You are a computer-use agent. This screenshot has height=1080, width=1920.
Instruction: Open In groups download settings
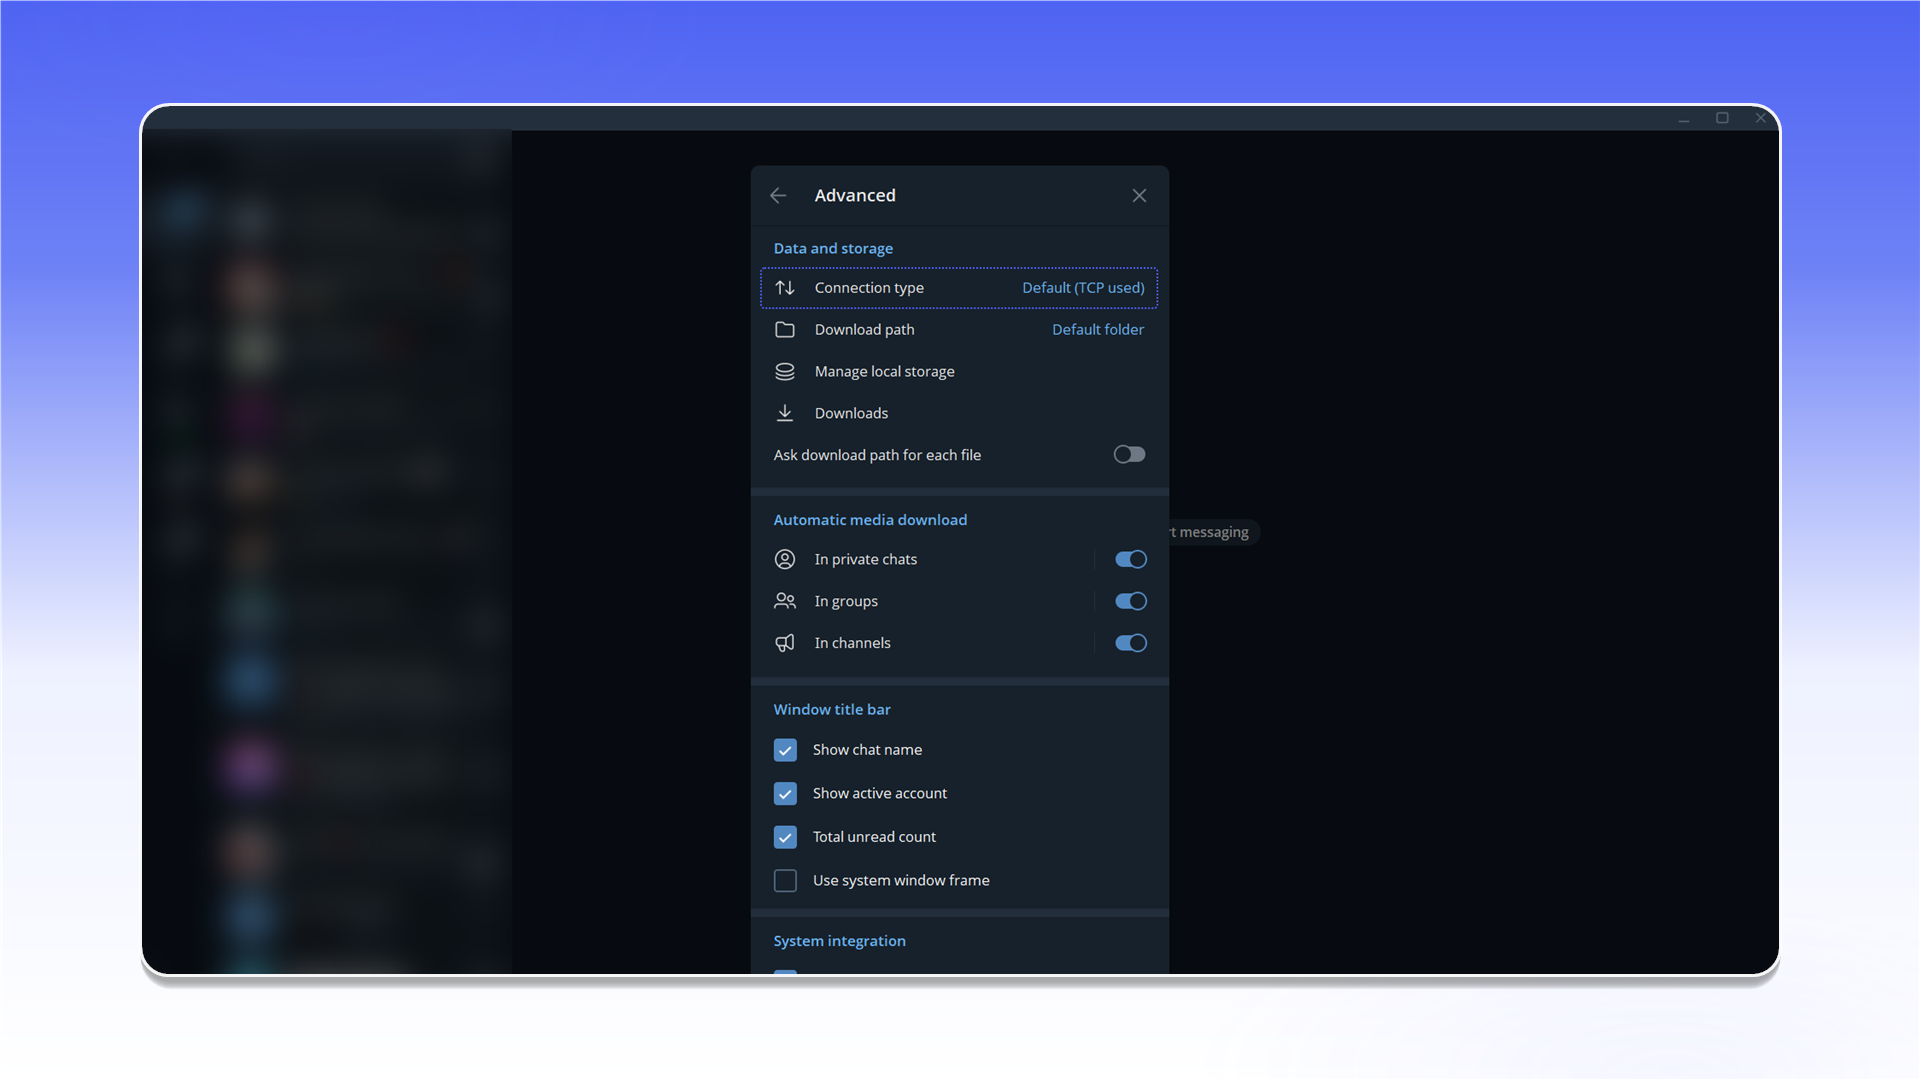coord(922,601)
